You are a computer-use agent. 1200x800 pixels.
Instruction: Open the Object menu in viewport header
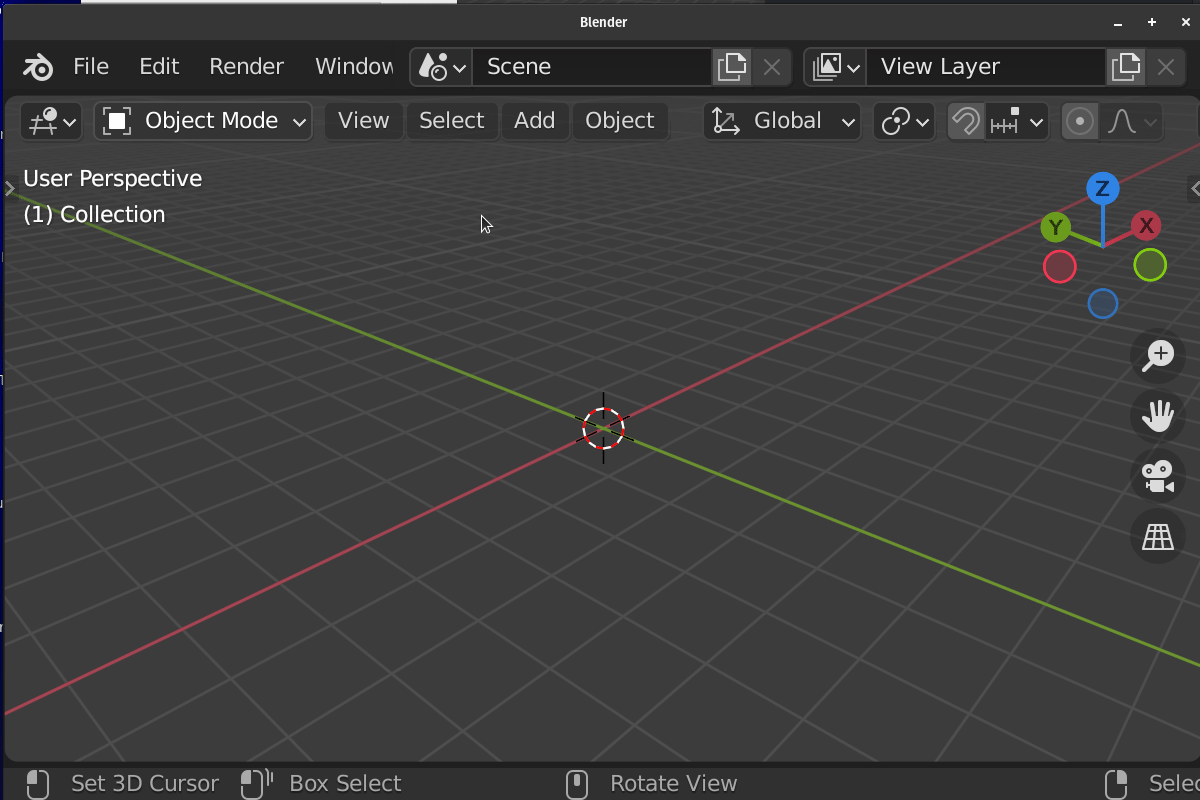[x=620, y=121]
